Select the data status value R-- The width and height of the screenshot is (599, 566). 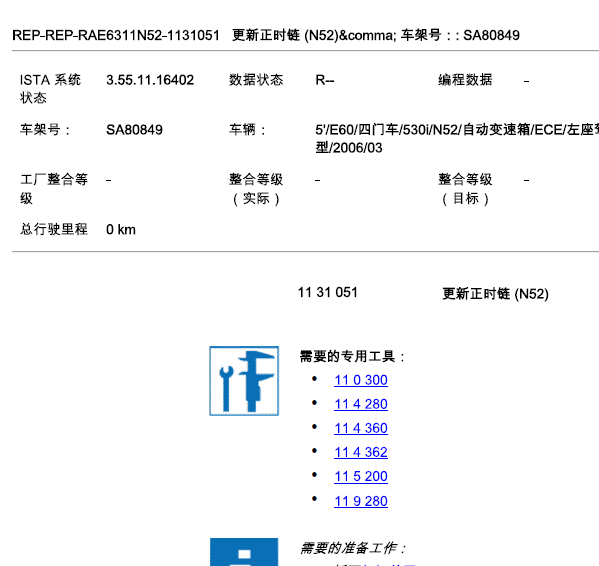[325, 80]
